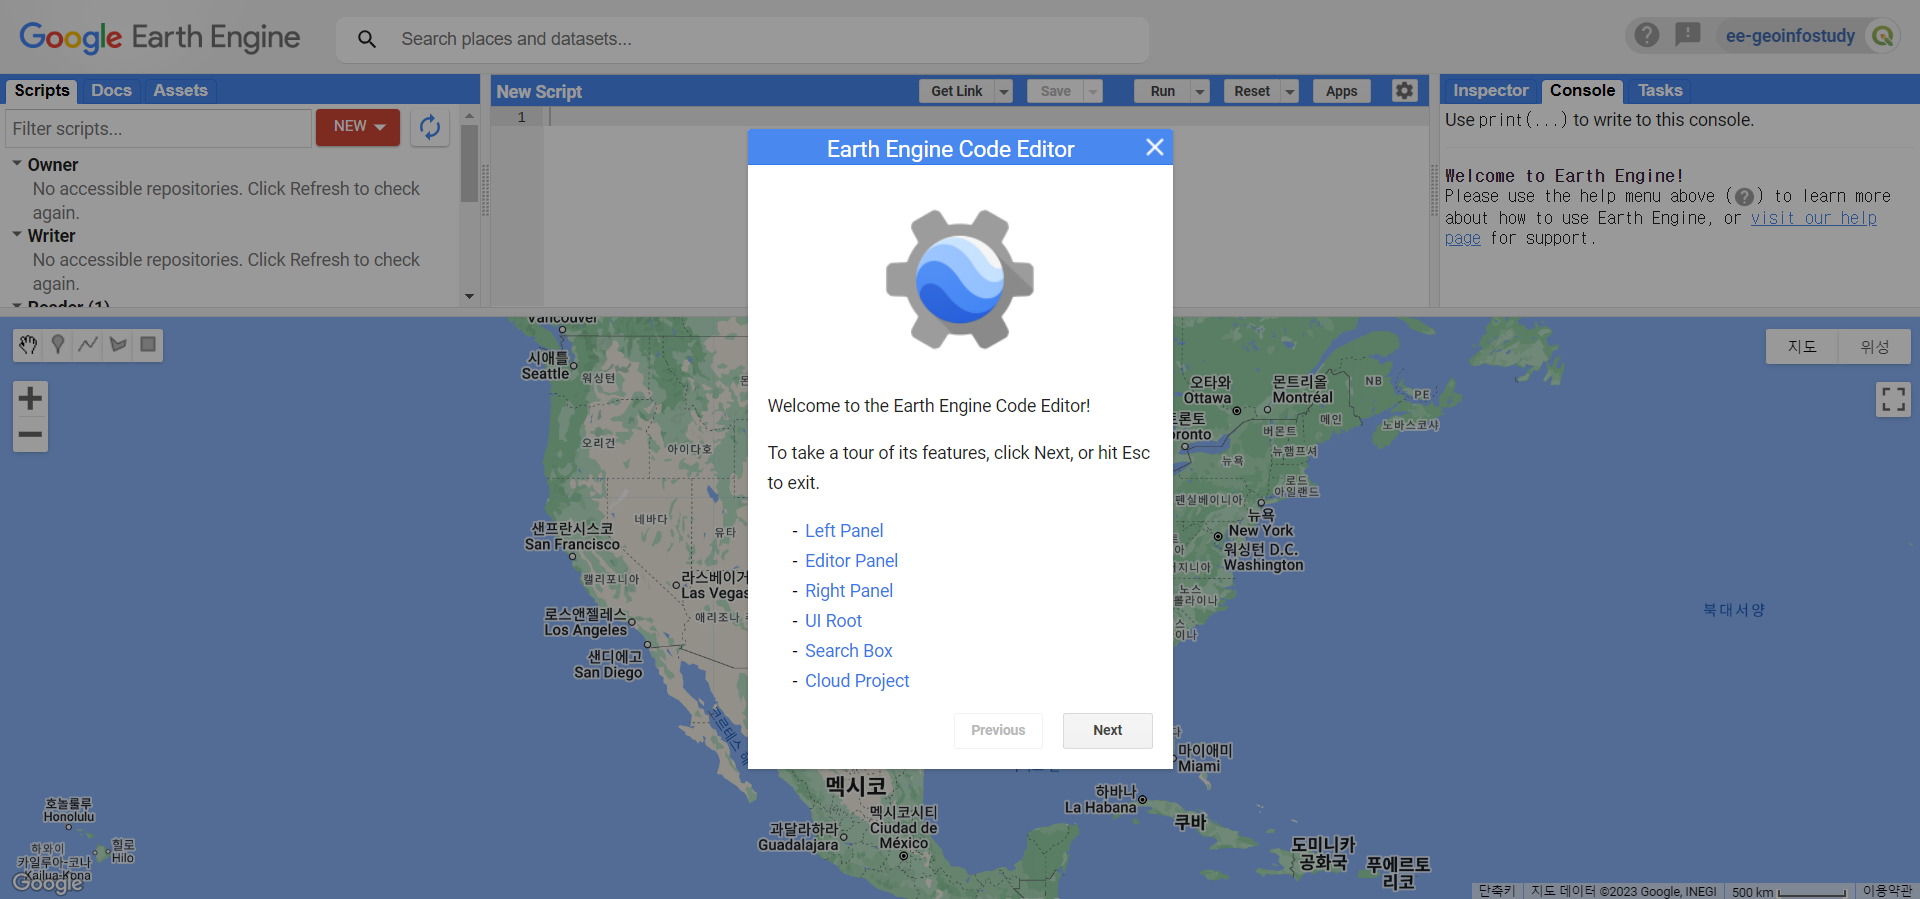Close the Earth Engine Code Editor dialog
The image size is (1920, 899).
tap(1155, 148)
